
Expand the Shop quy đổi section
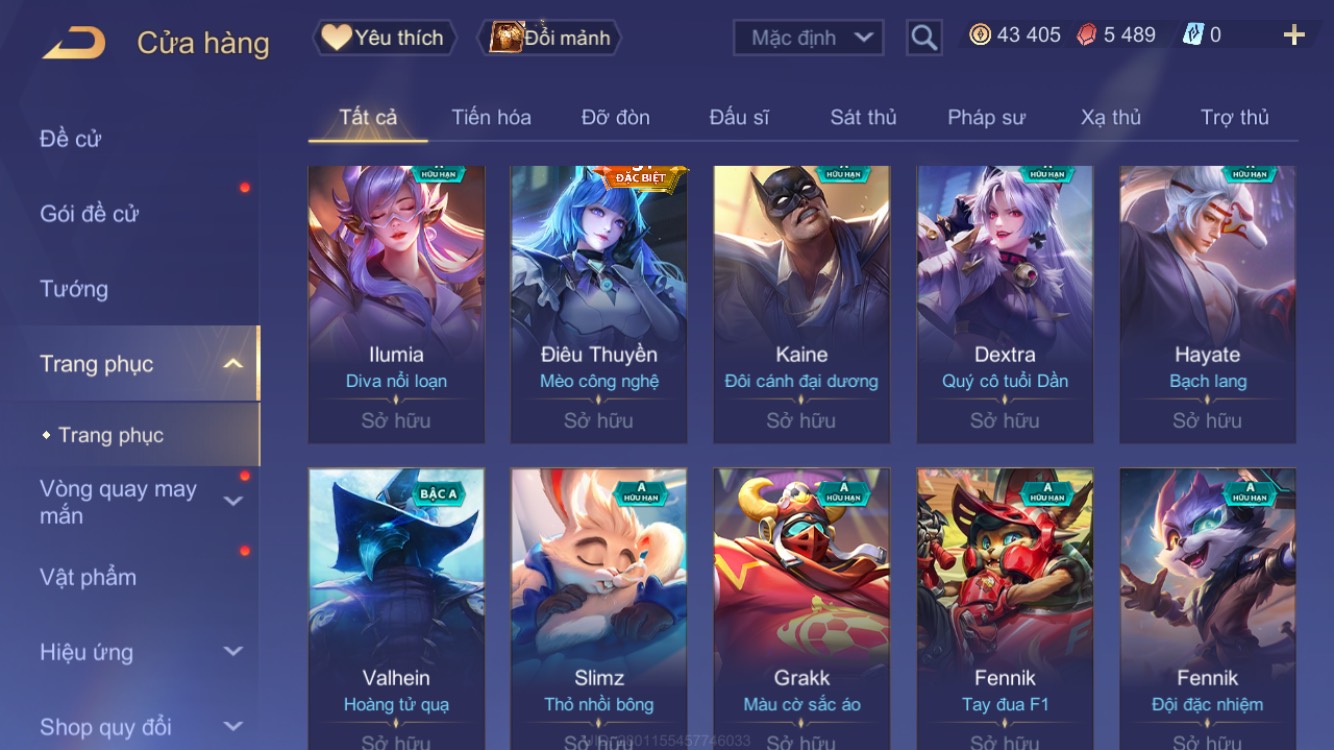(232, 727)
